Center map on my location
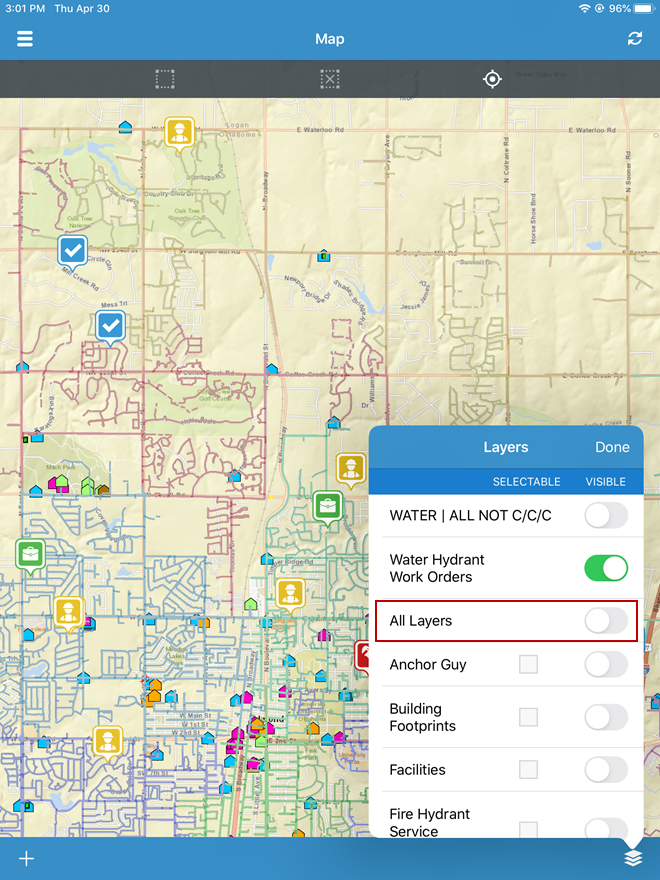Screen dimensions: 660x880 click(x=492, y=79)
